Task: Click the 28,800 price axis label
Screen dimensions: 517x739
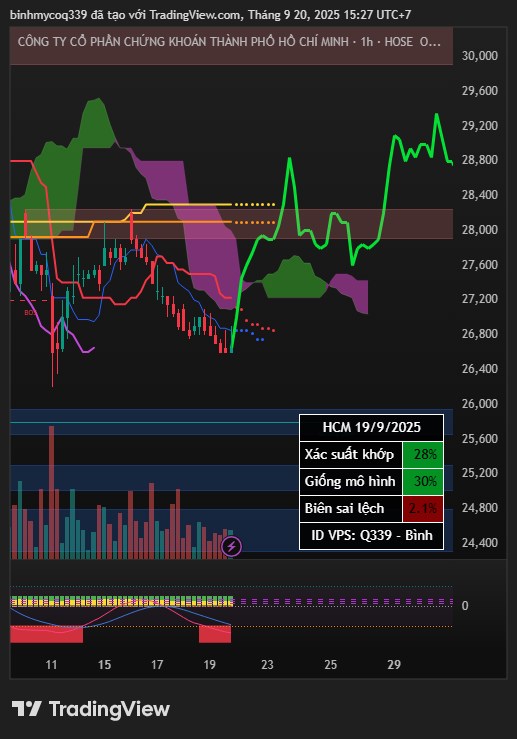Action: 479,160
